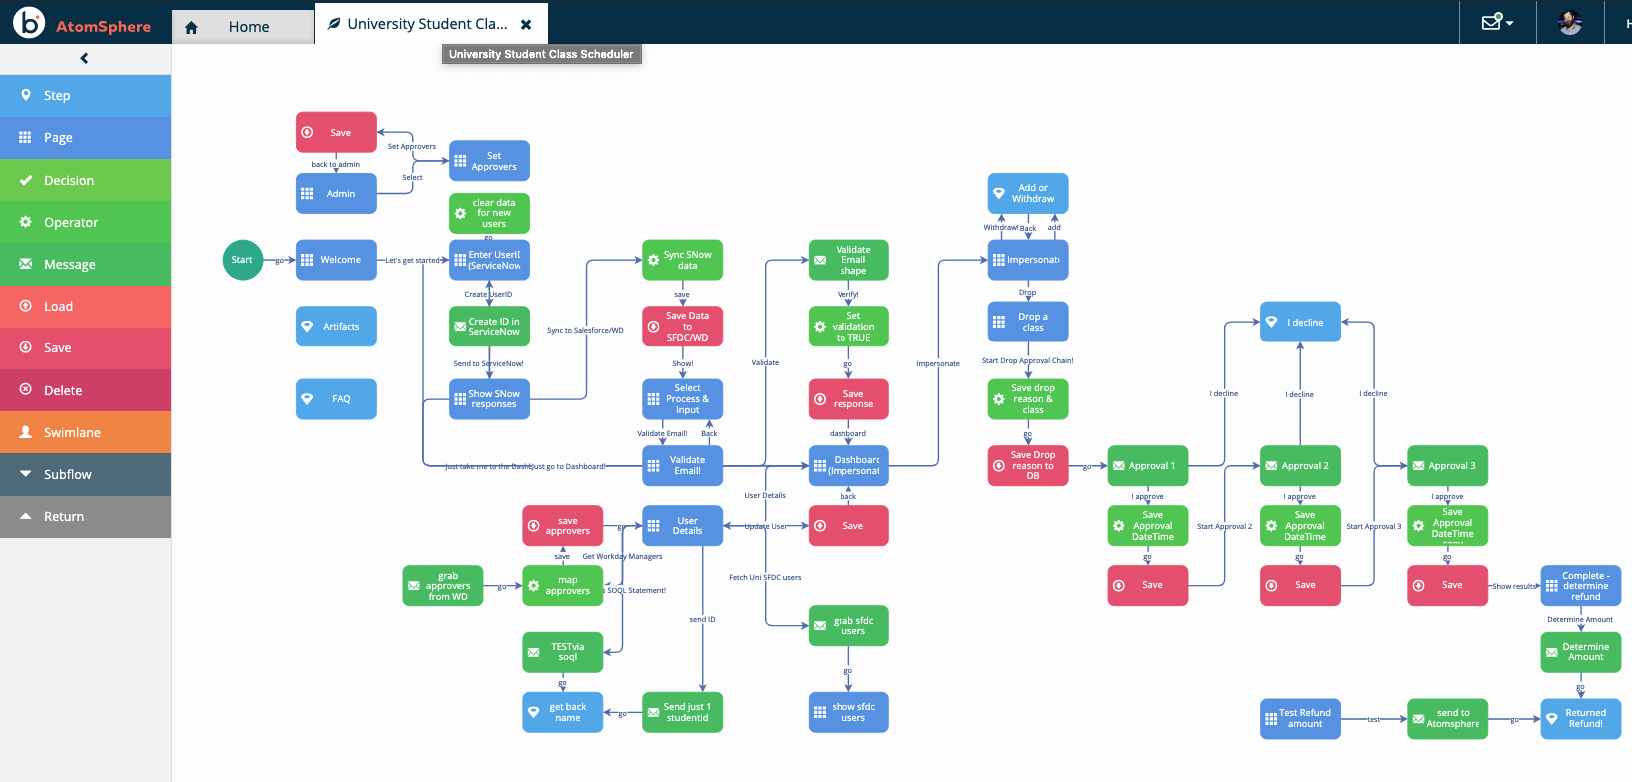
Task: Click the green Start node
Action: tap(242, 260)
